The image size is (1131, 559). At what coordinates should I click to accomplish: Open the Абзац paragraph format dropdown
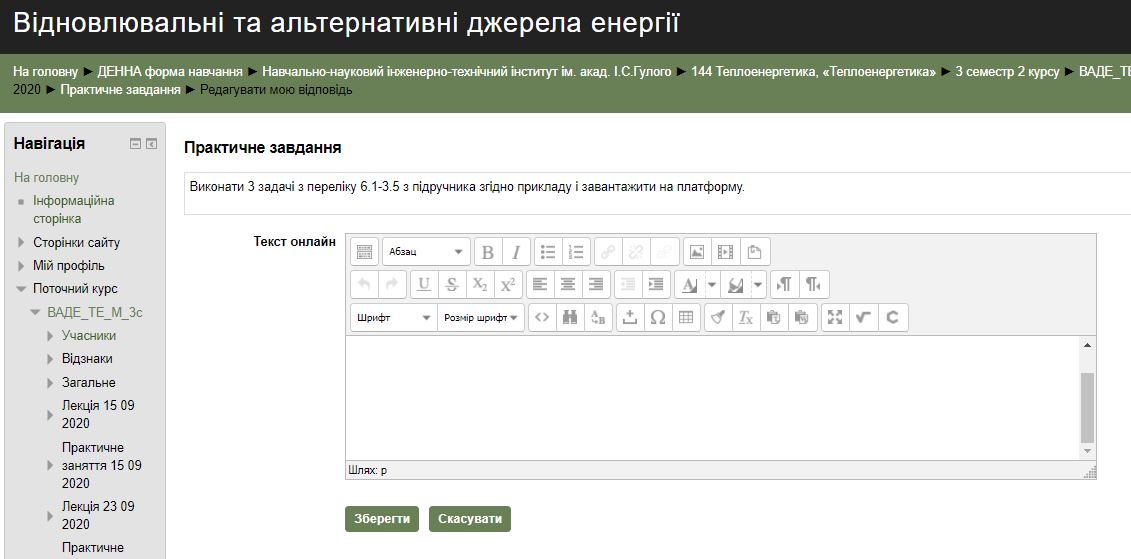pos(426,252)
